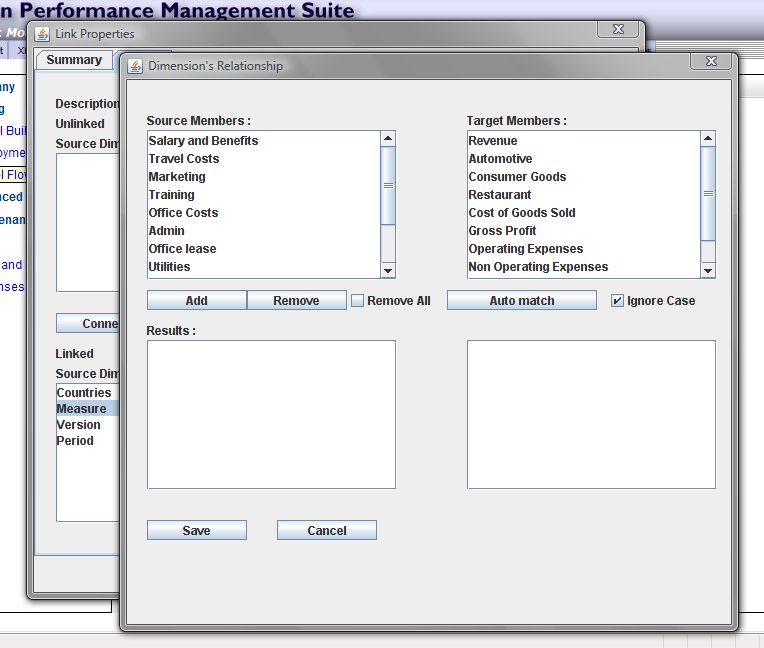Save the dimension relationship
The height and width of the screenshot is (648, 764).
(196, 531)
